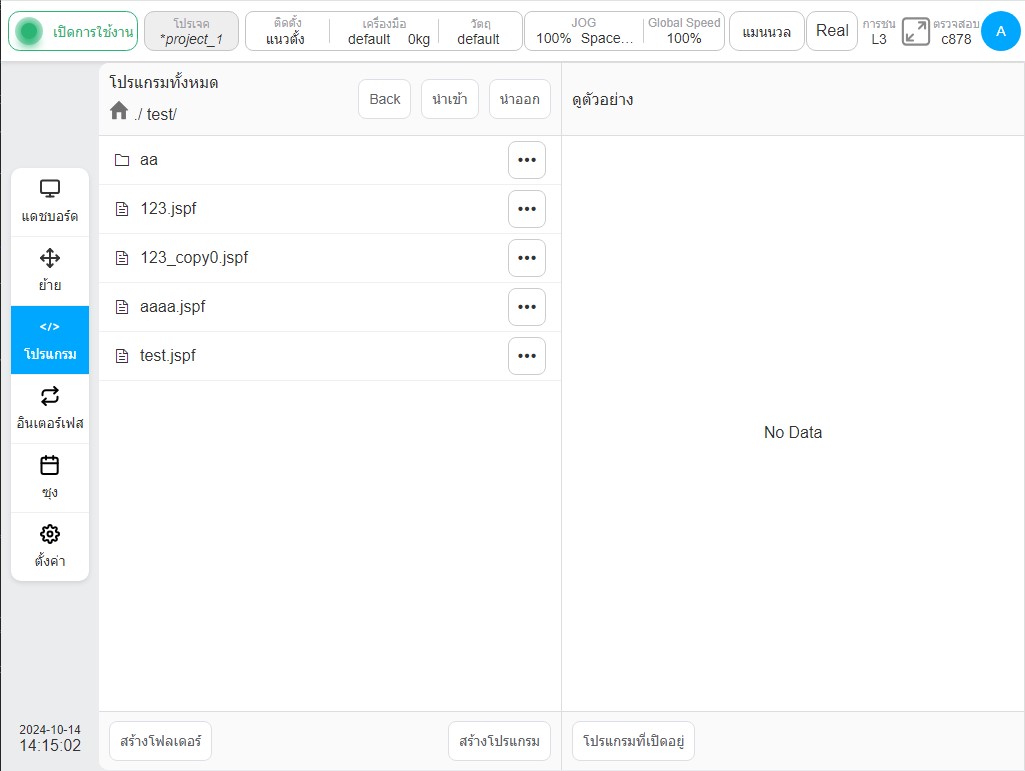Click the fullscreen expand arrows icon
This screenshot has width=1025, height=771.
click(915, 31)
